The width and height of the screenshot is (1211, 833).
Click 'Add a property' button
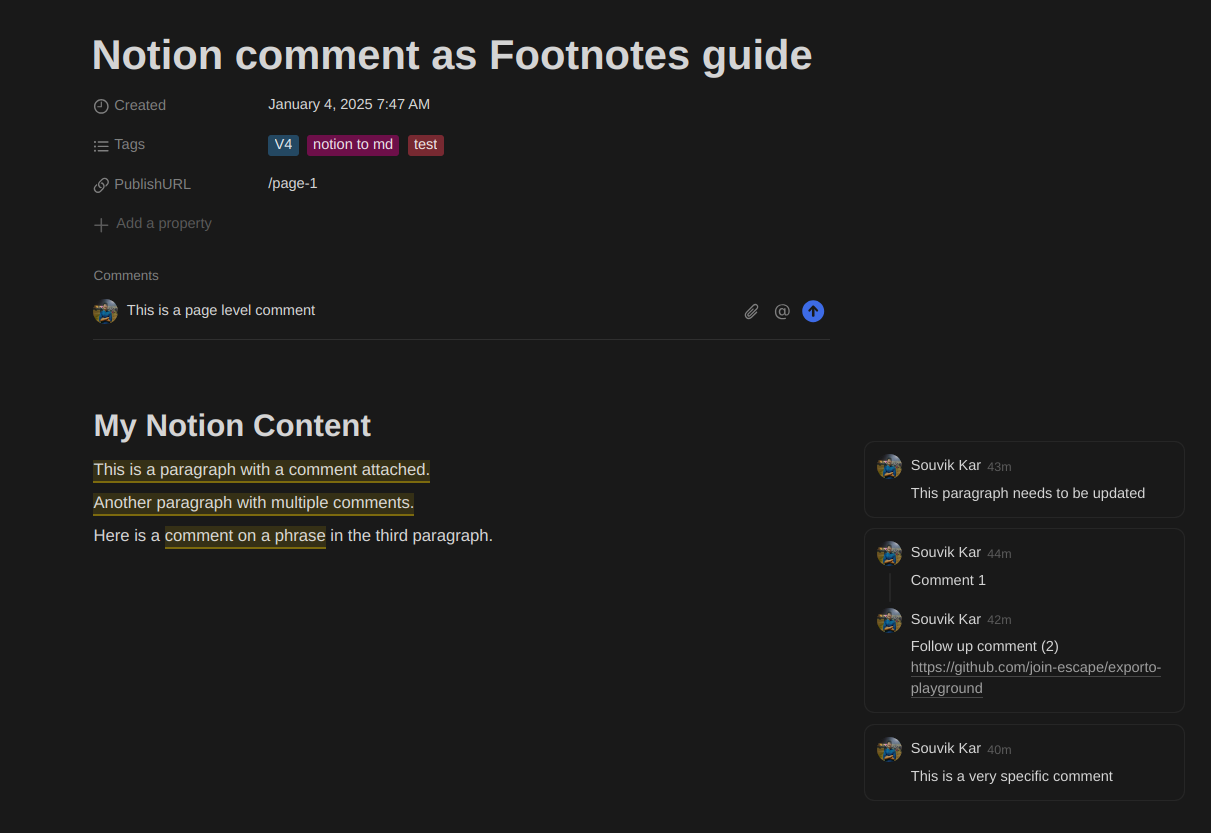point(163,224)
